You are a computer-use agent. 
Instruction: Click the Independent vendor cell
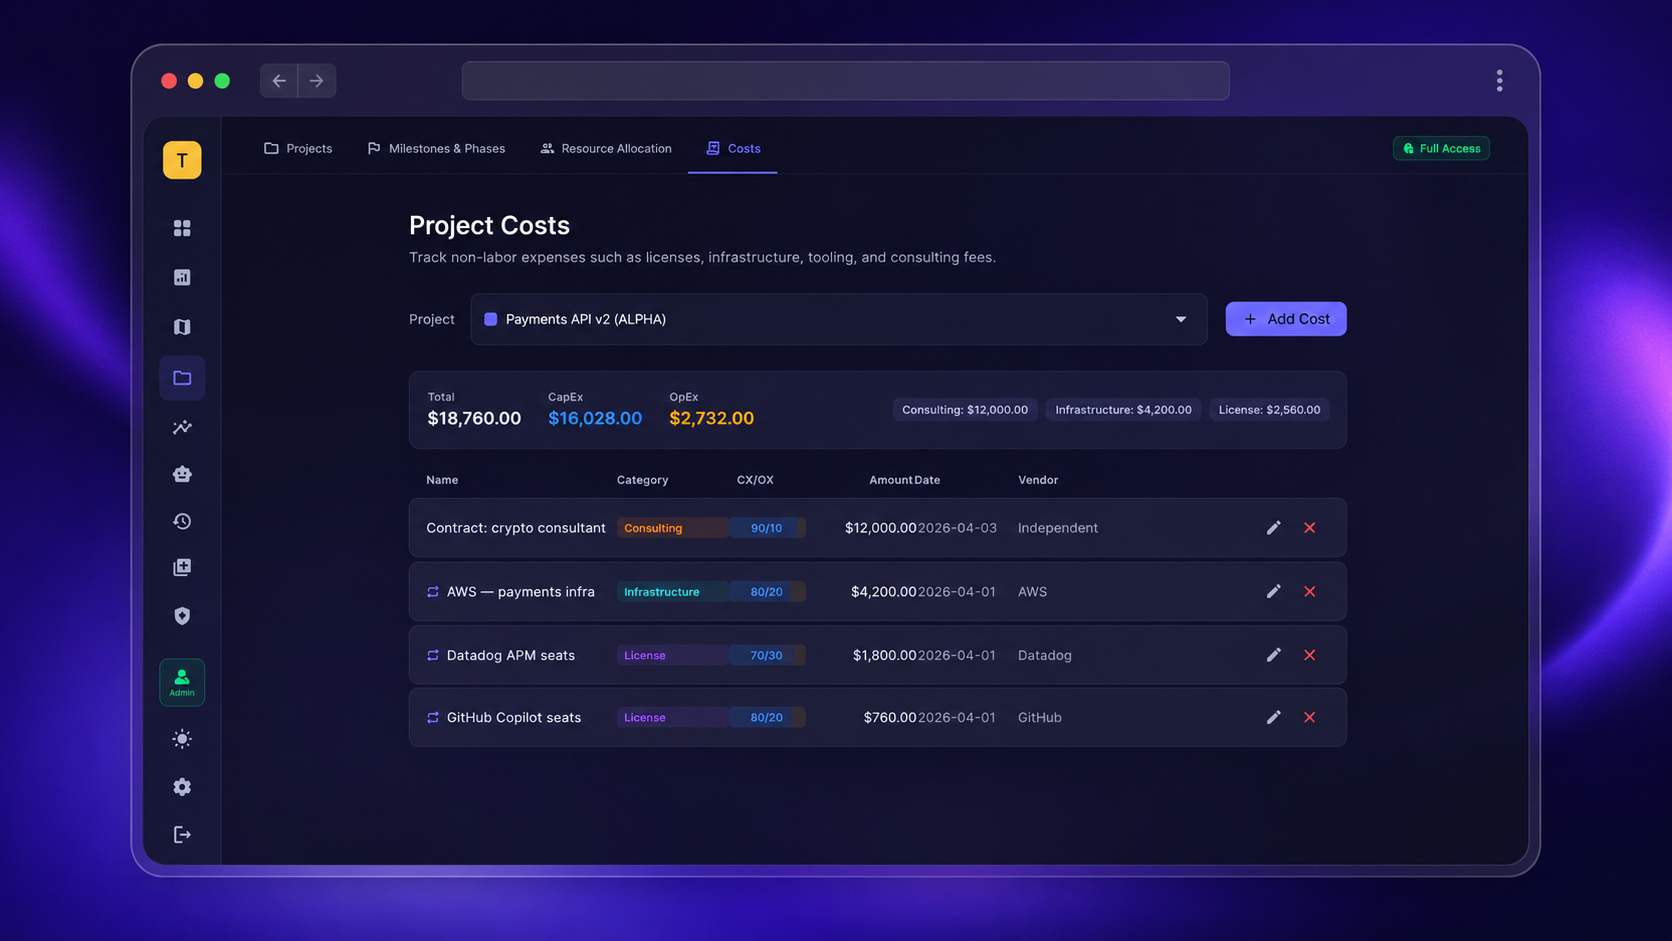[x=1058, y=528]
